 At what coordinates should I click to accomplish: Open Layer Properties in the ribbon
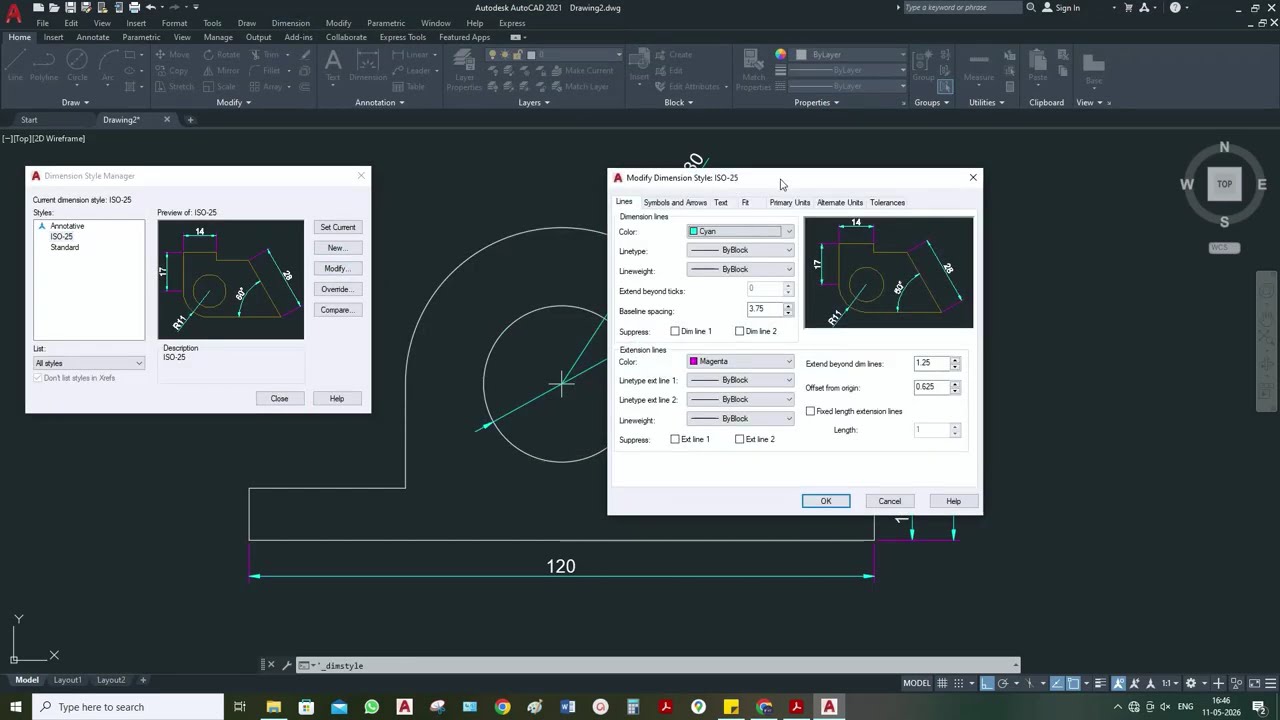464,68
